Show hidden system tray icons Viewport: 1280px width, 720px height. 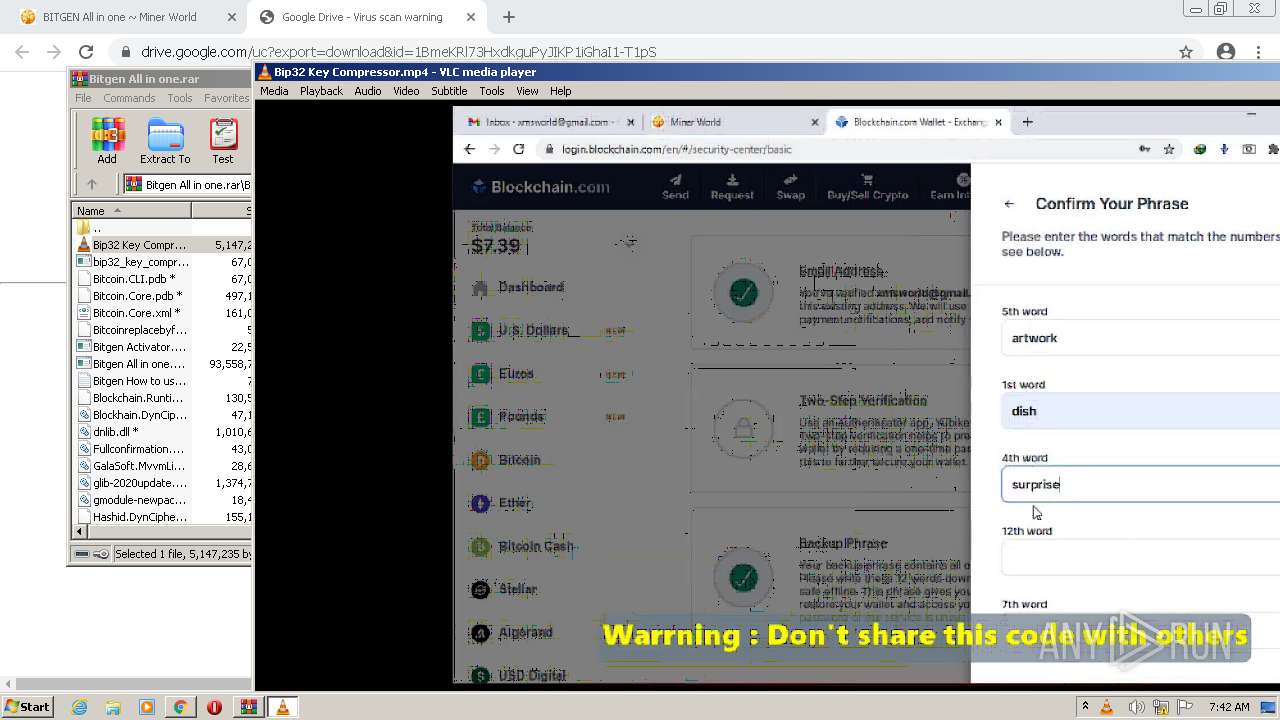pyautogui.click(x=1085, y=707)
